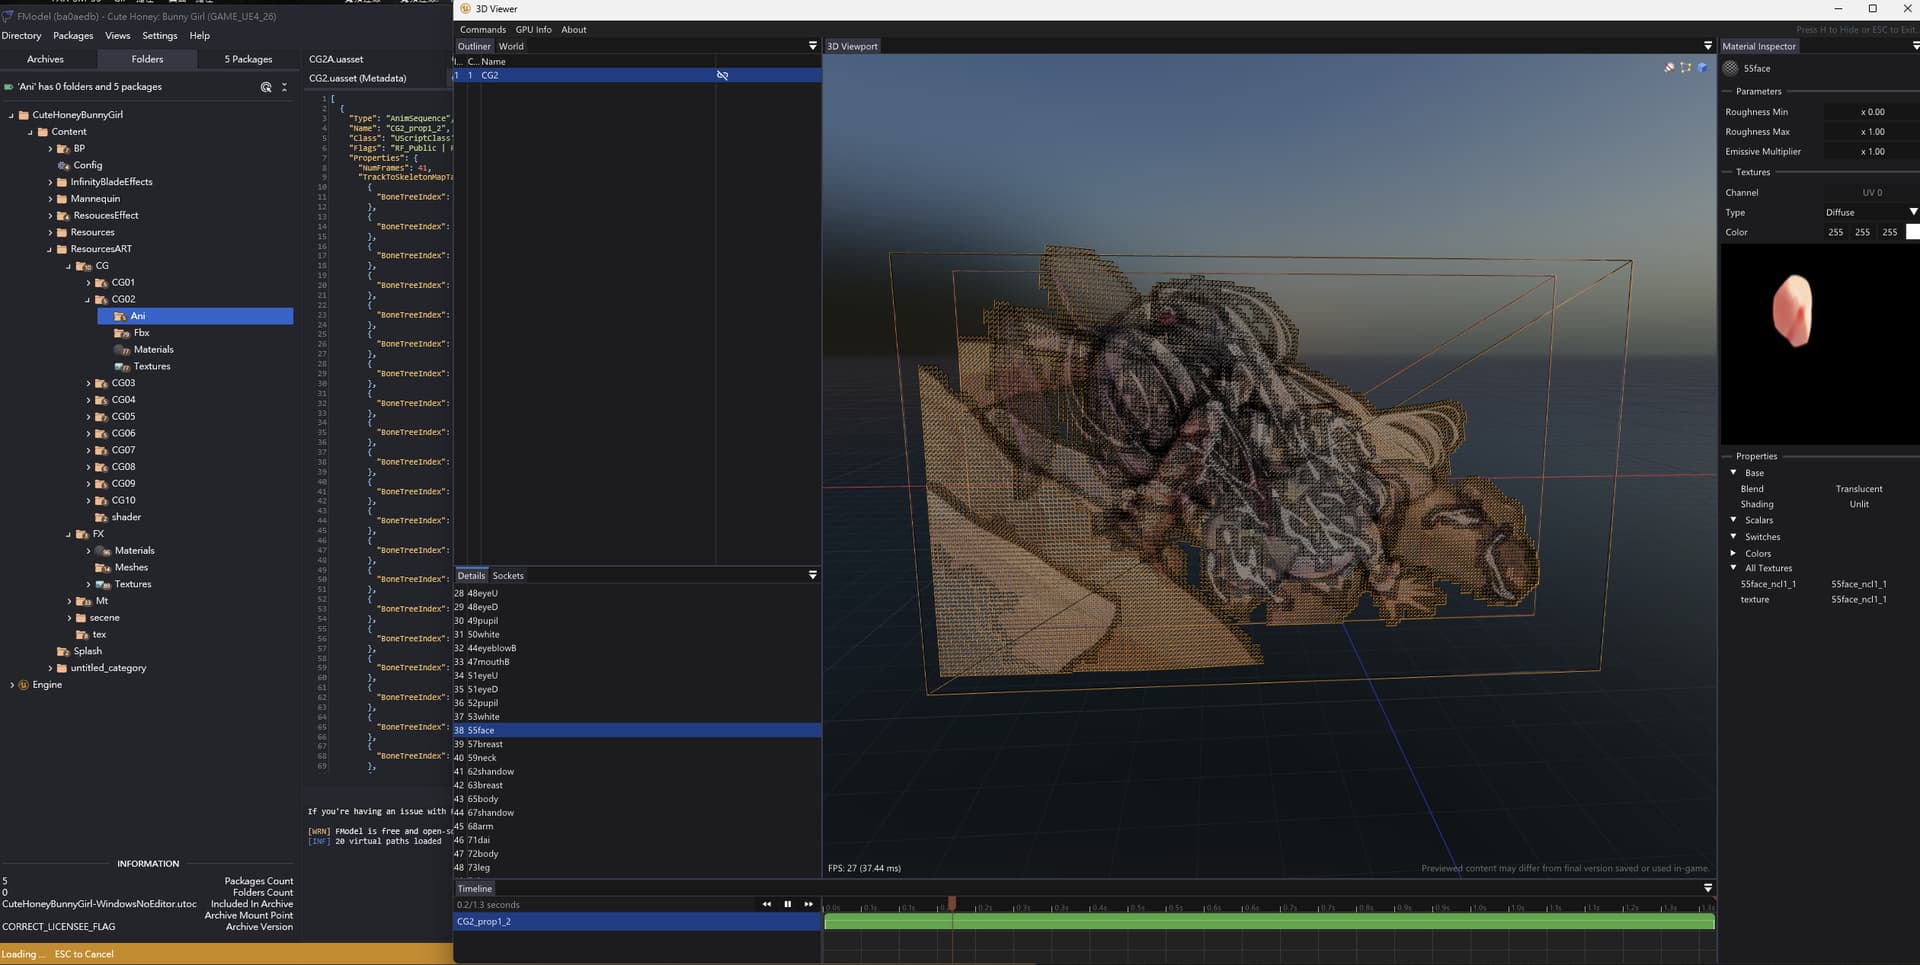
Task: Click the bounding box icon in viewport
Action: click(1686, 67)
